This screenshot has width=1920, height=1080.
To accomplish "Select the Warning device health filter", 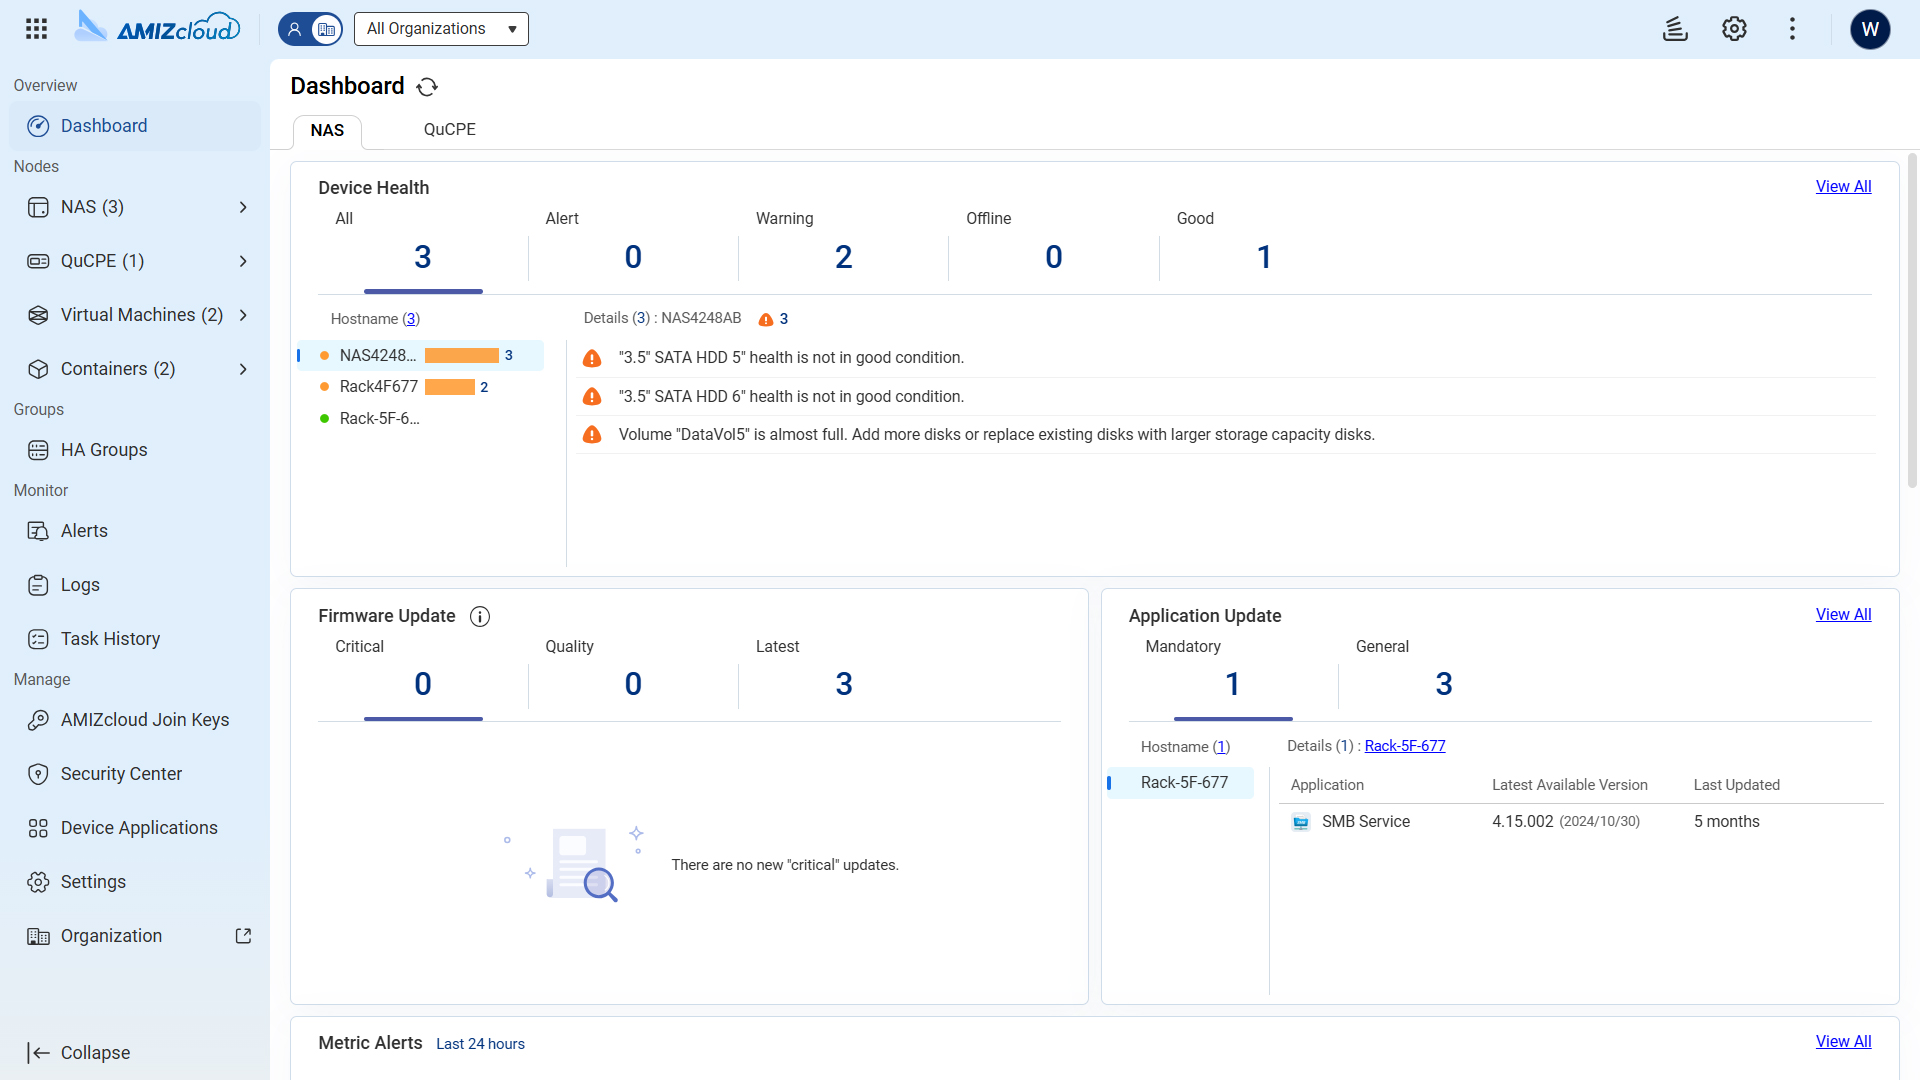I will pos(843,257).
